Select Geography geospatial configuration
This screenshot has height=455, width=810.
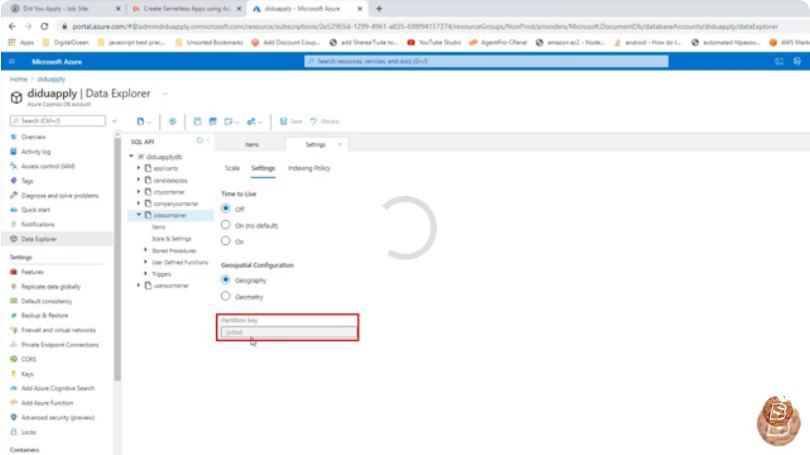click(226, 280)
